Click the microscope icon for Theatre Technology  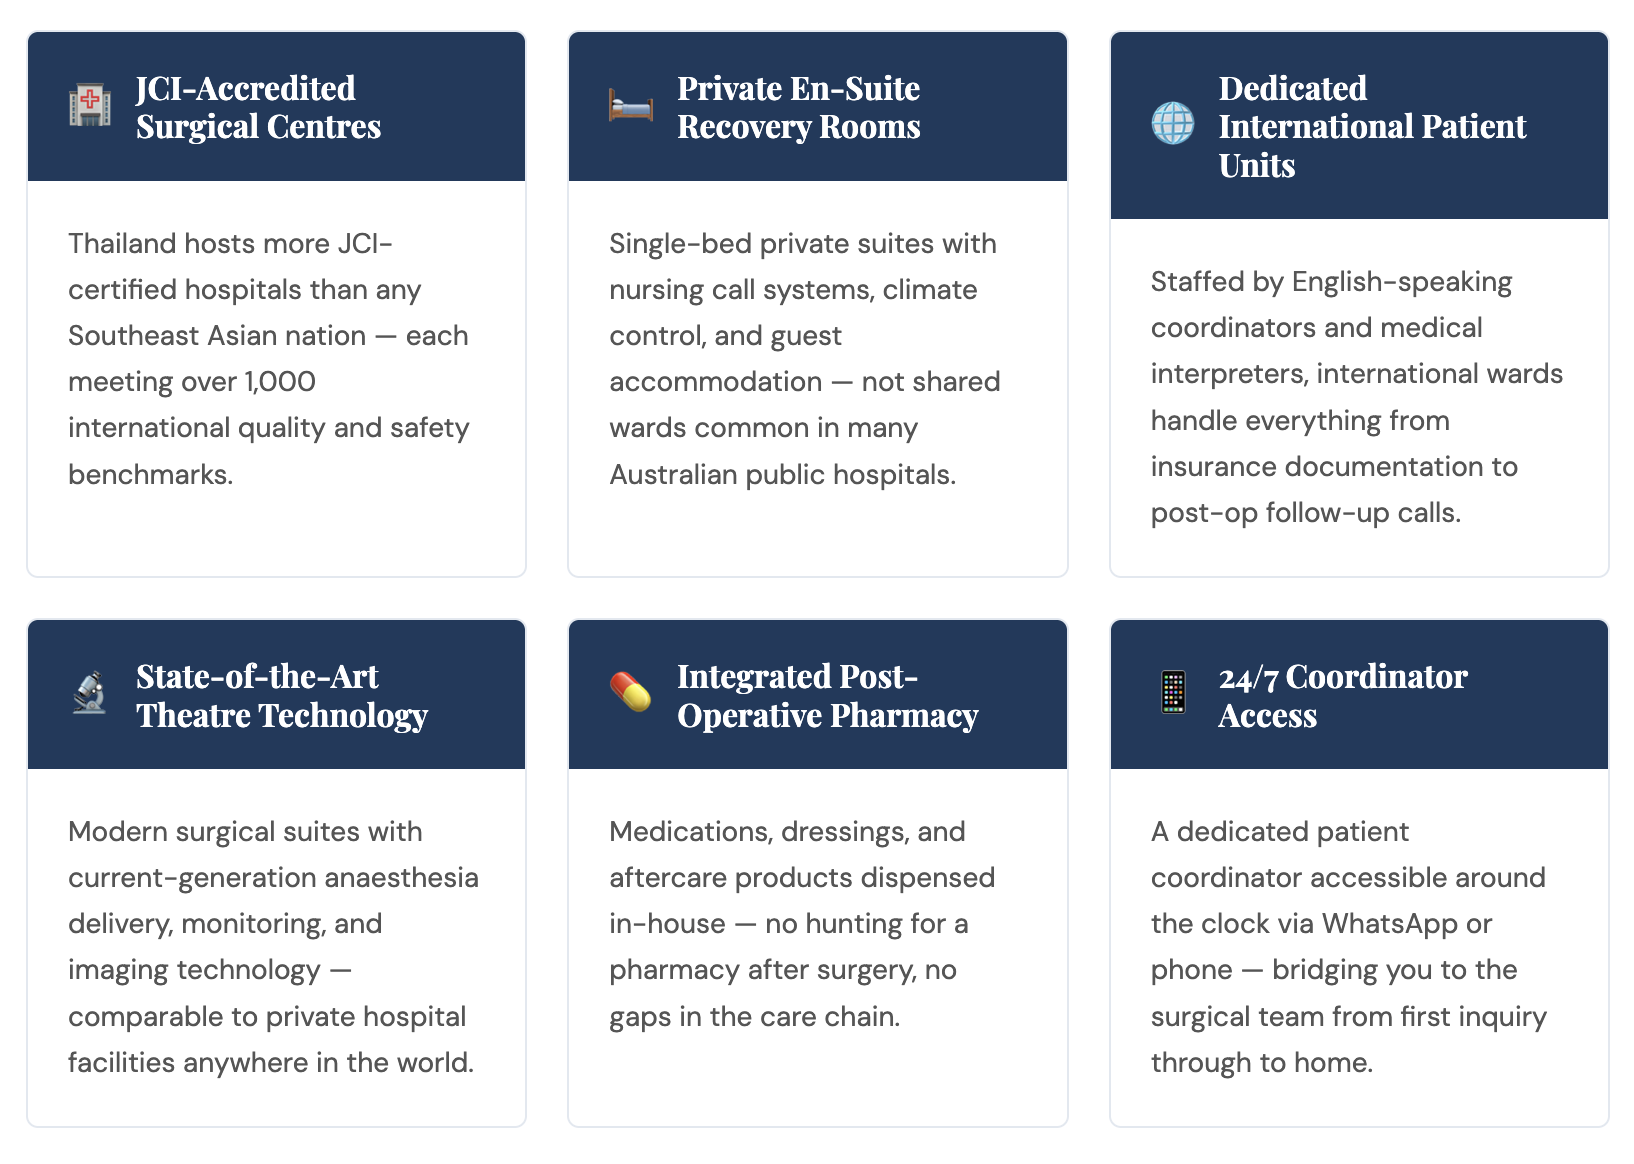click(90, 693)
